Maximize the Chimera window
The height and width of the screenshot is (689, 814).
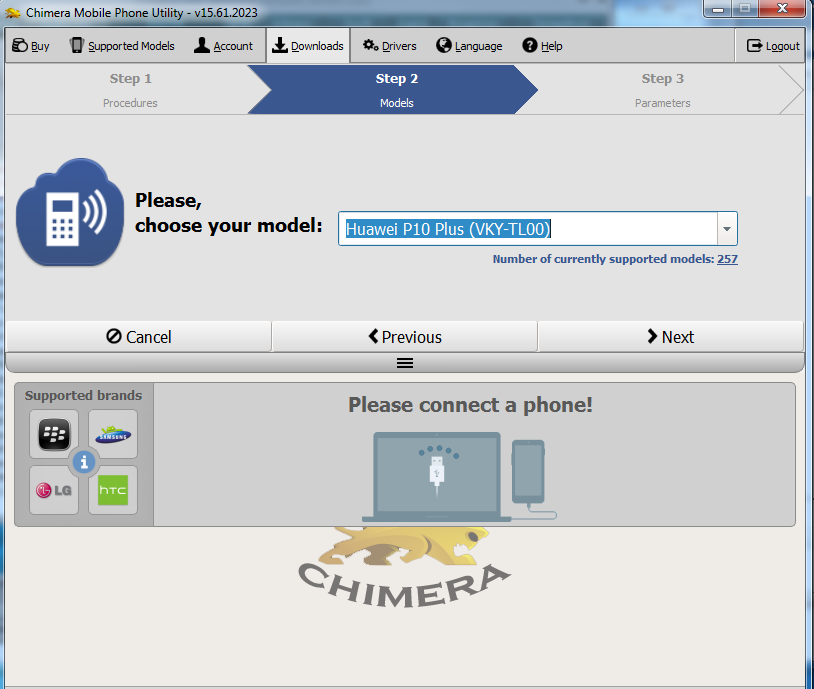point(745,9)
